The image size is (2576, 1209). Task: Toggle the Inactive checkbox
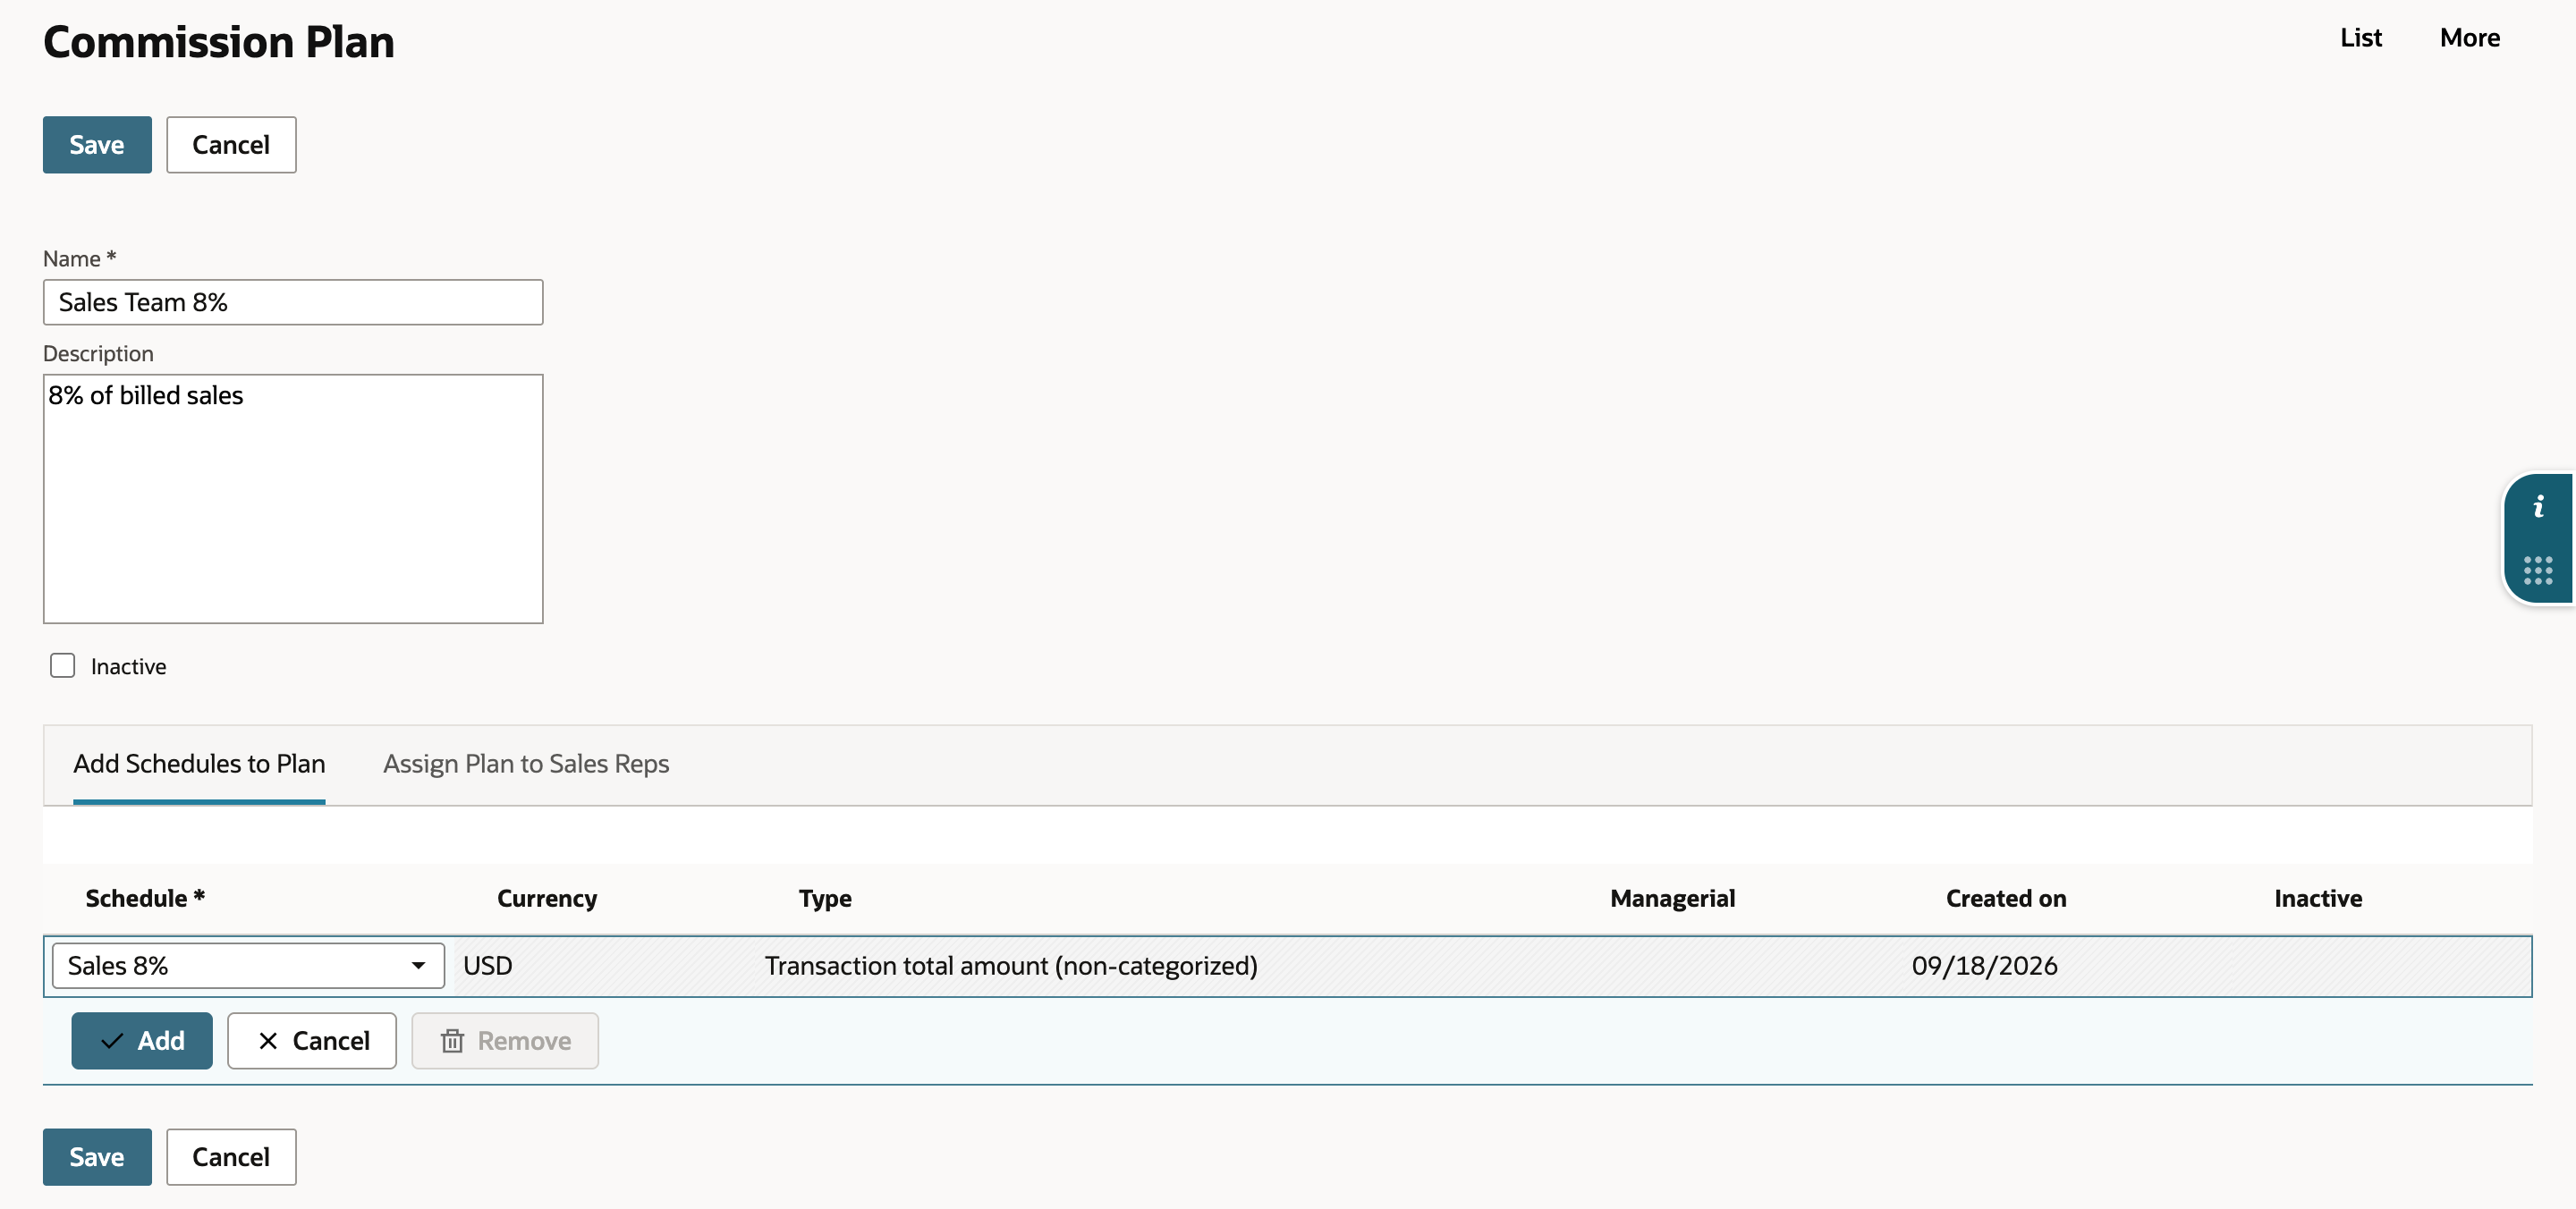tap(63, 666)
